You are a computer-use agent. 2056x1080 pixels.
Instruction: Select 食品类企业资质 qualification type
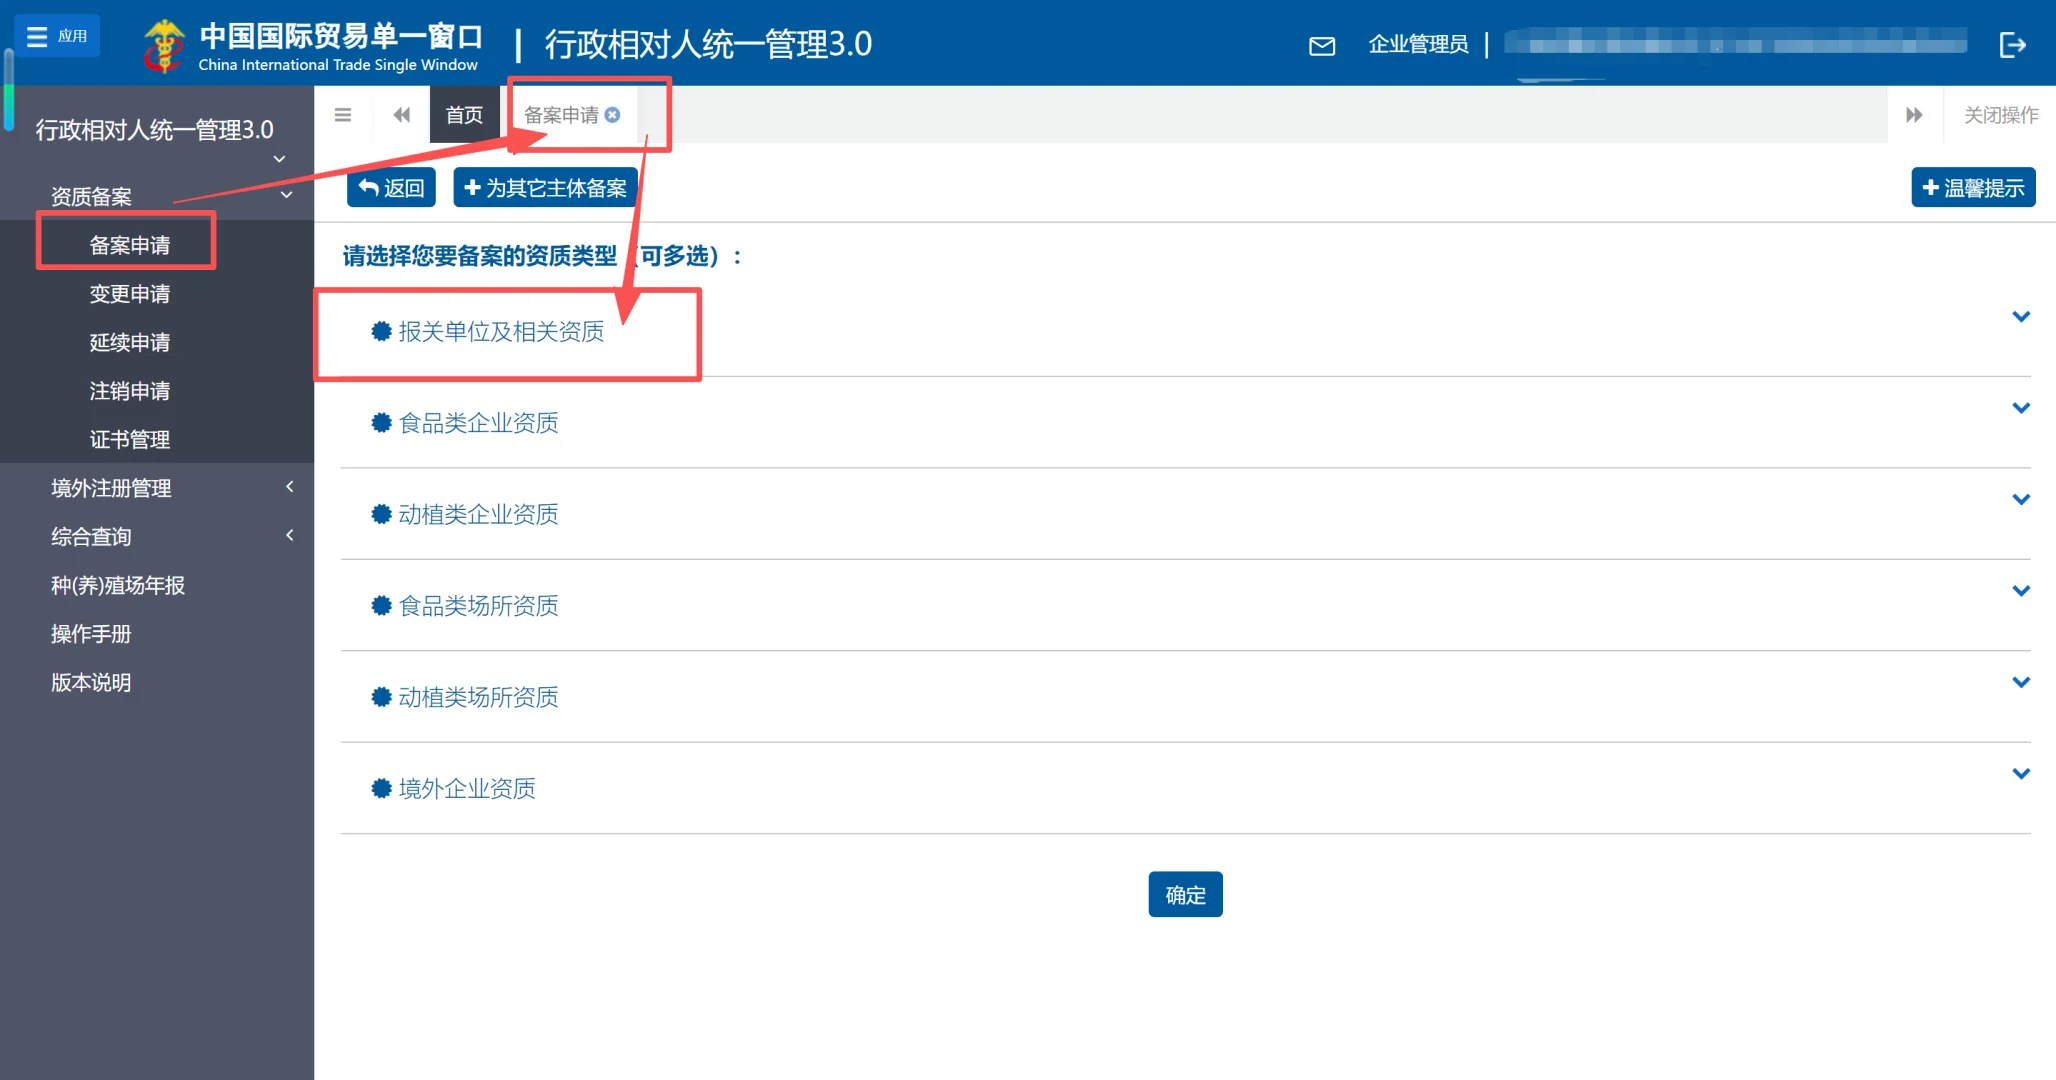(477, 422)
